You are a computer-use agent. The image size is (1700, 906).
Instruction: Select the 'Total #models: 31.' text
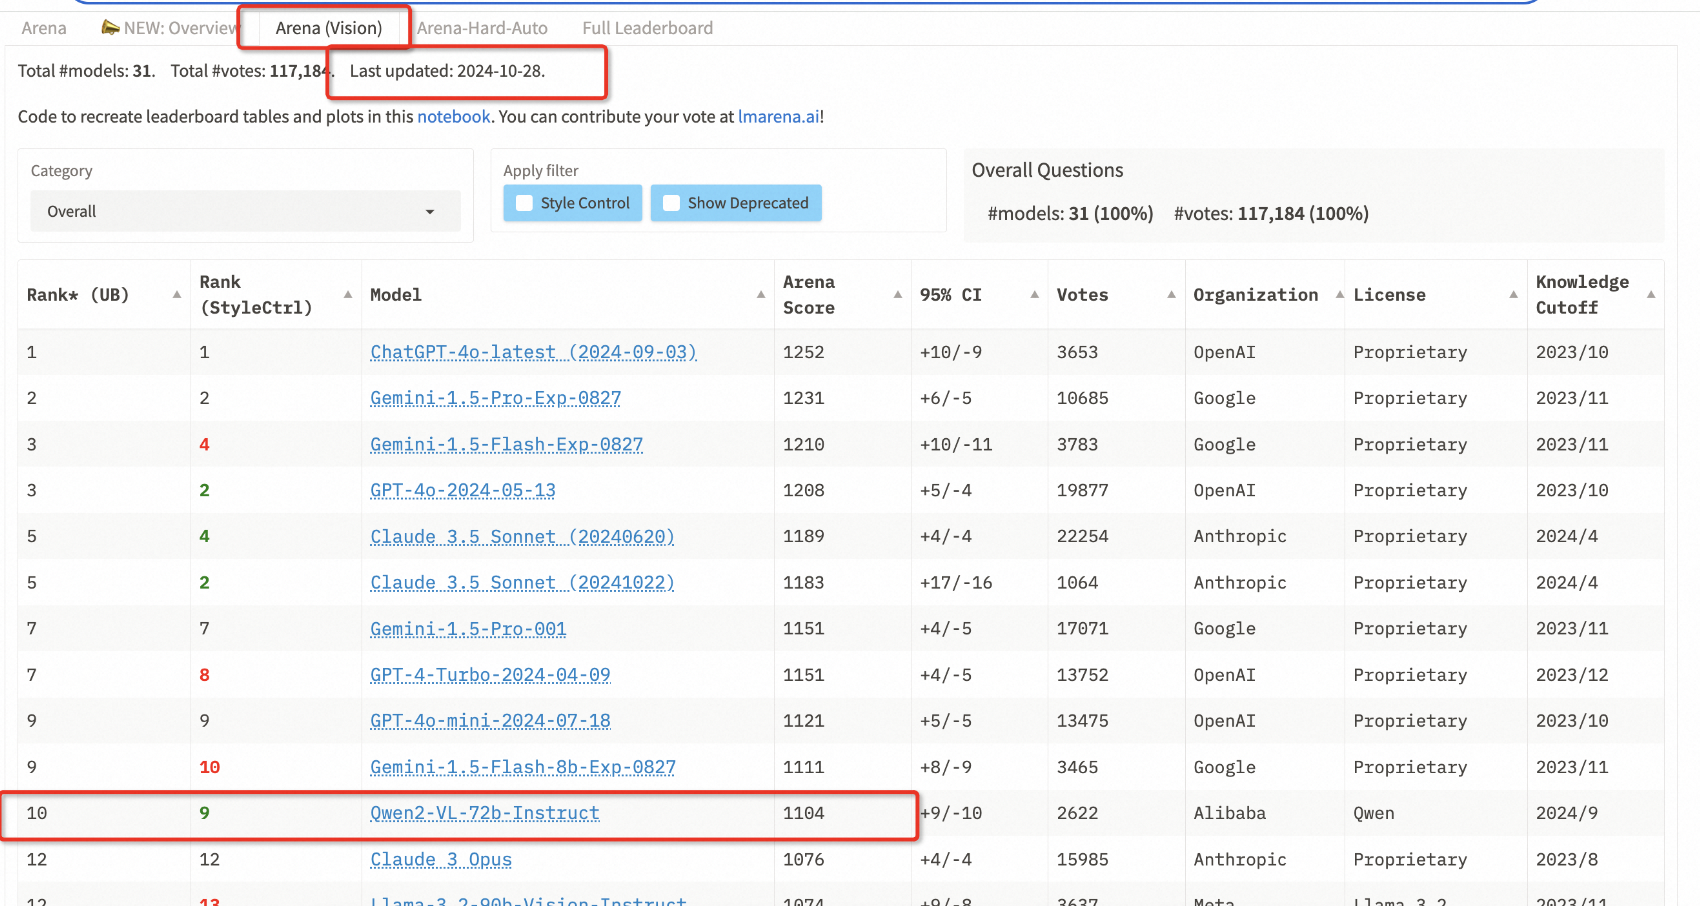coord(86,71)
